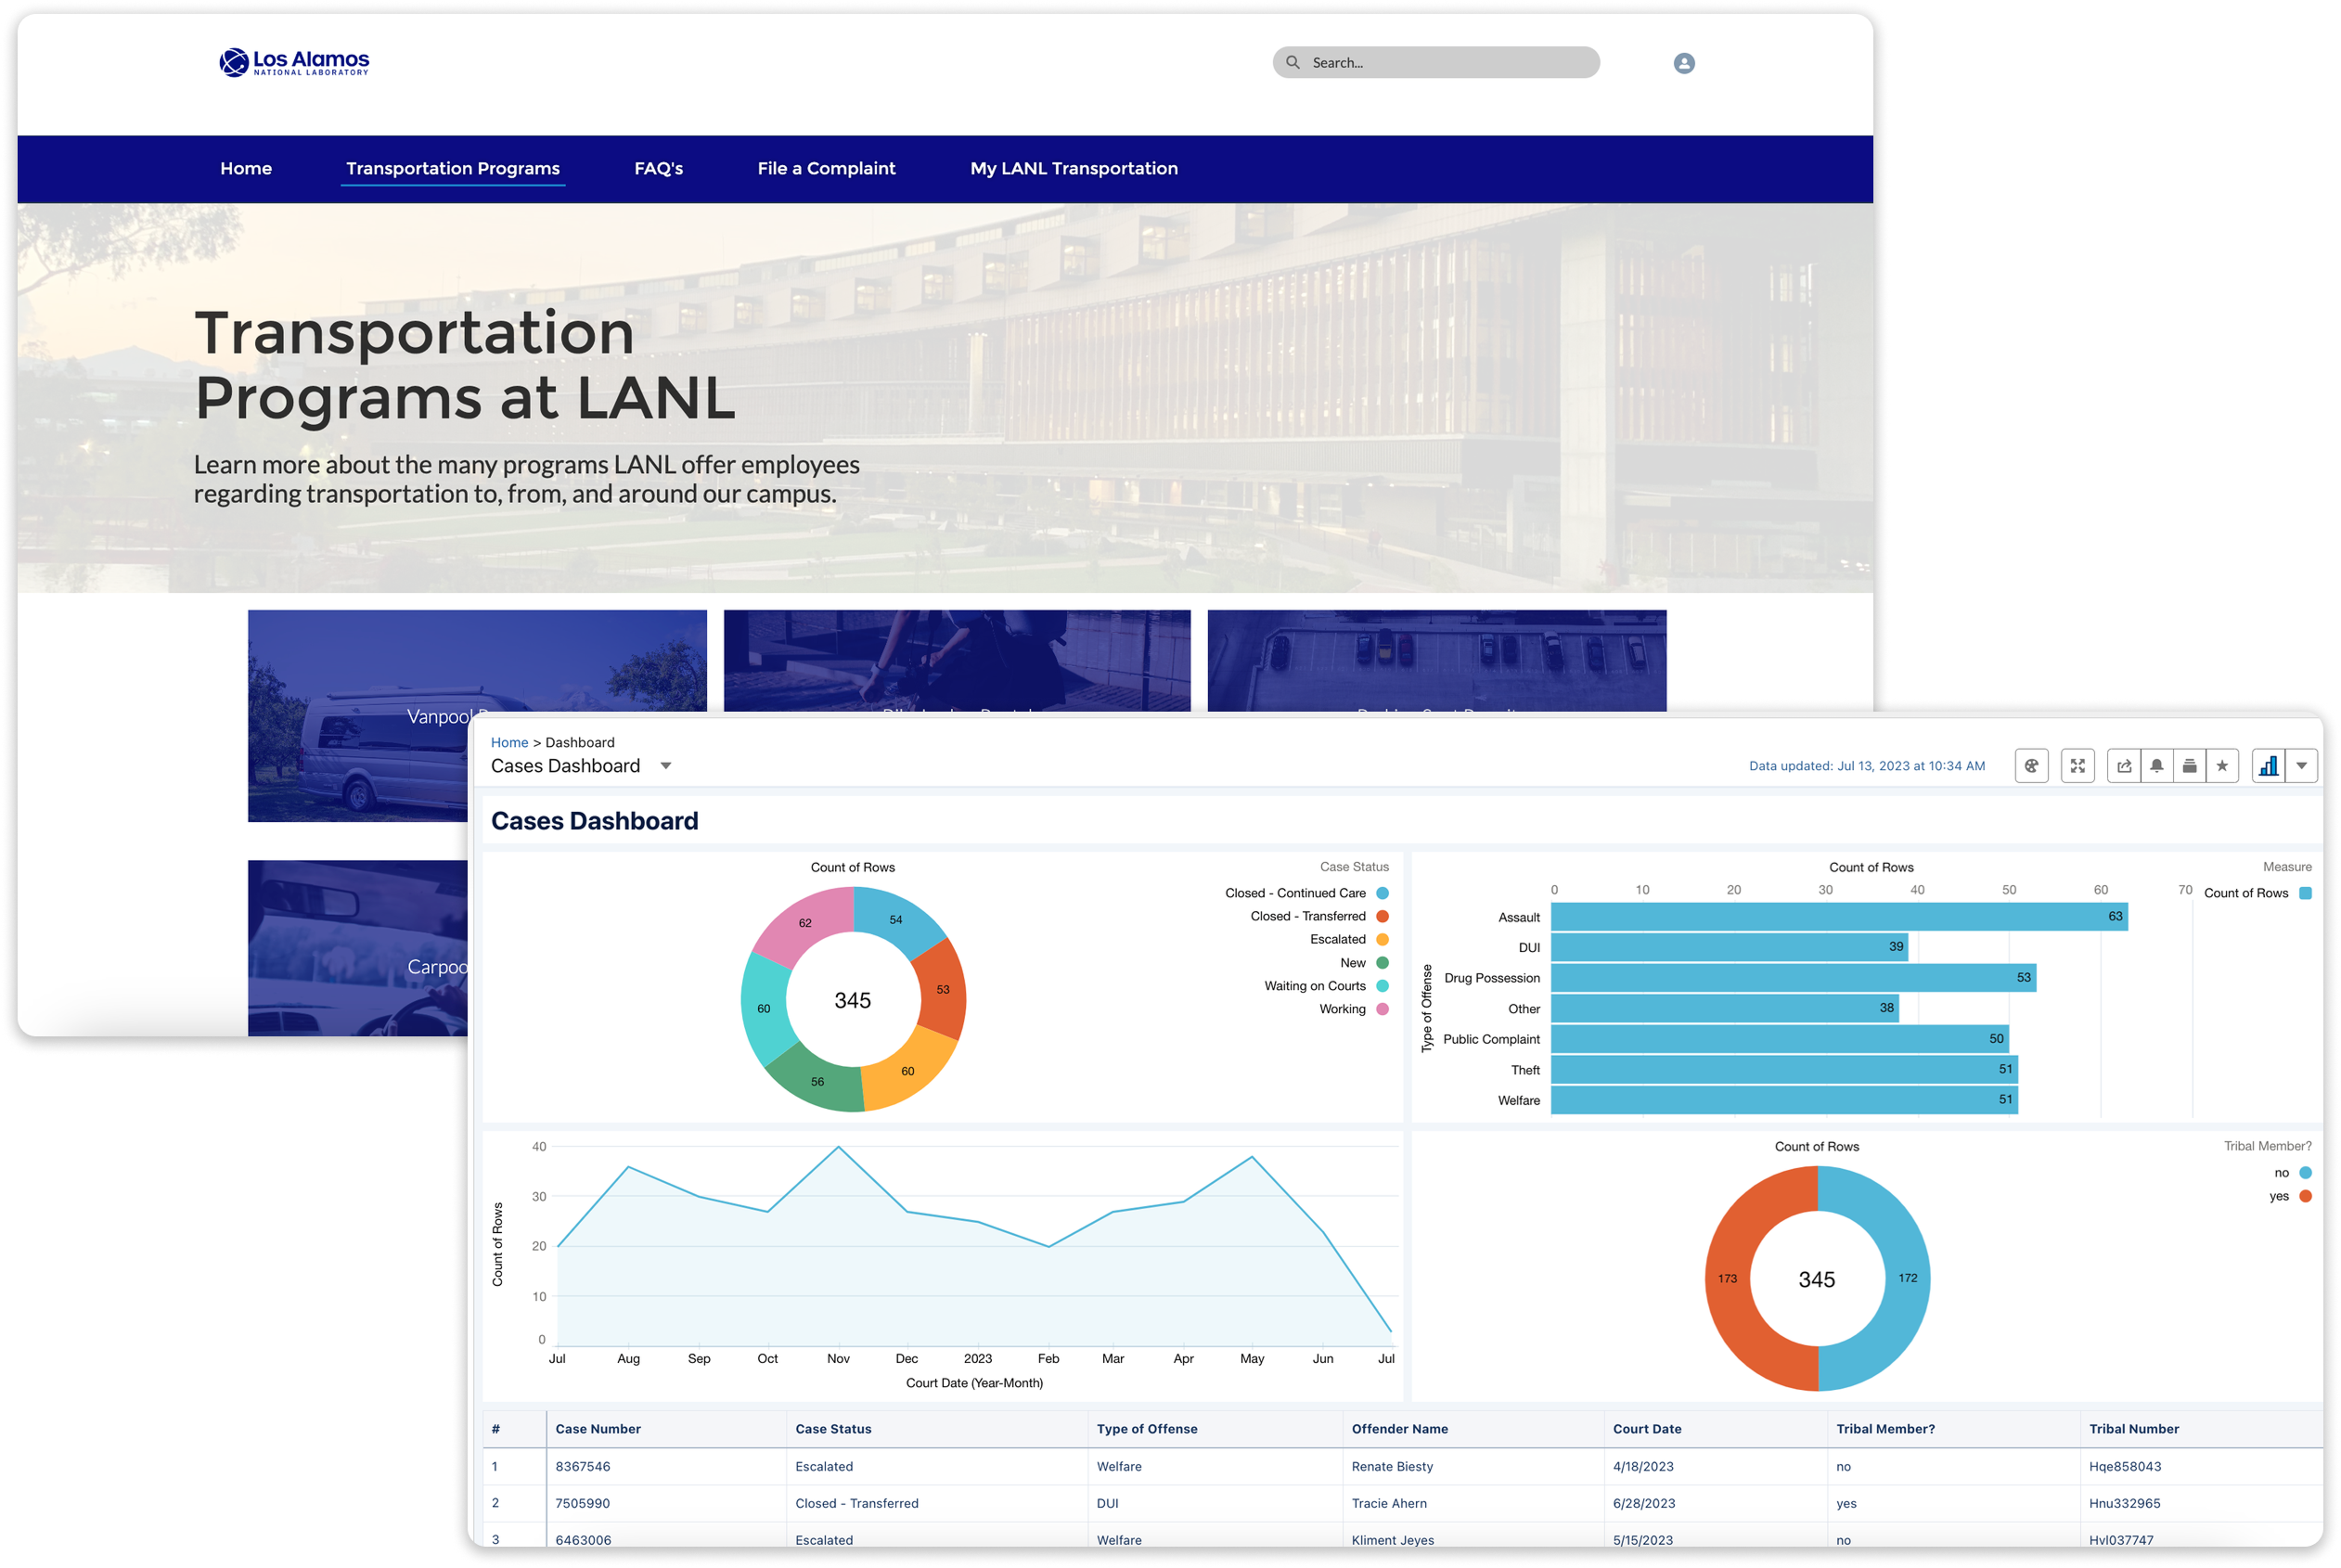This screenshot has width=2341, height=1568.
Task: Expand the Cases Dashboard title dropdown arrow
Action: (x=666, y=766)
